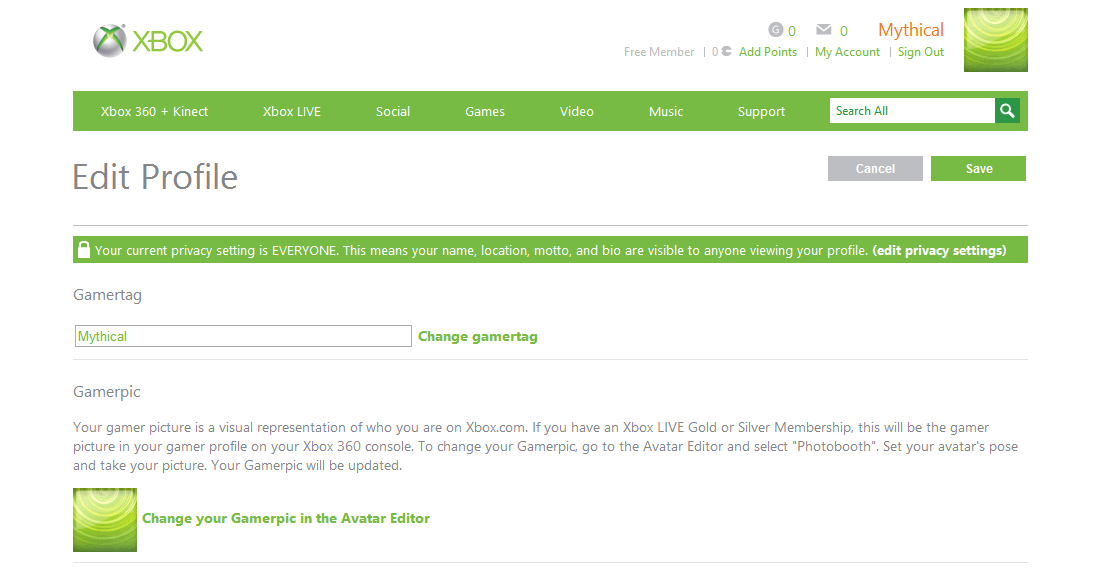Open the profile gamerpic thumbnail in the header
Screen dimensions: 1110x571
pyautogui.click(x=995, y=40)
